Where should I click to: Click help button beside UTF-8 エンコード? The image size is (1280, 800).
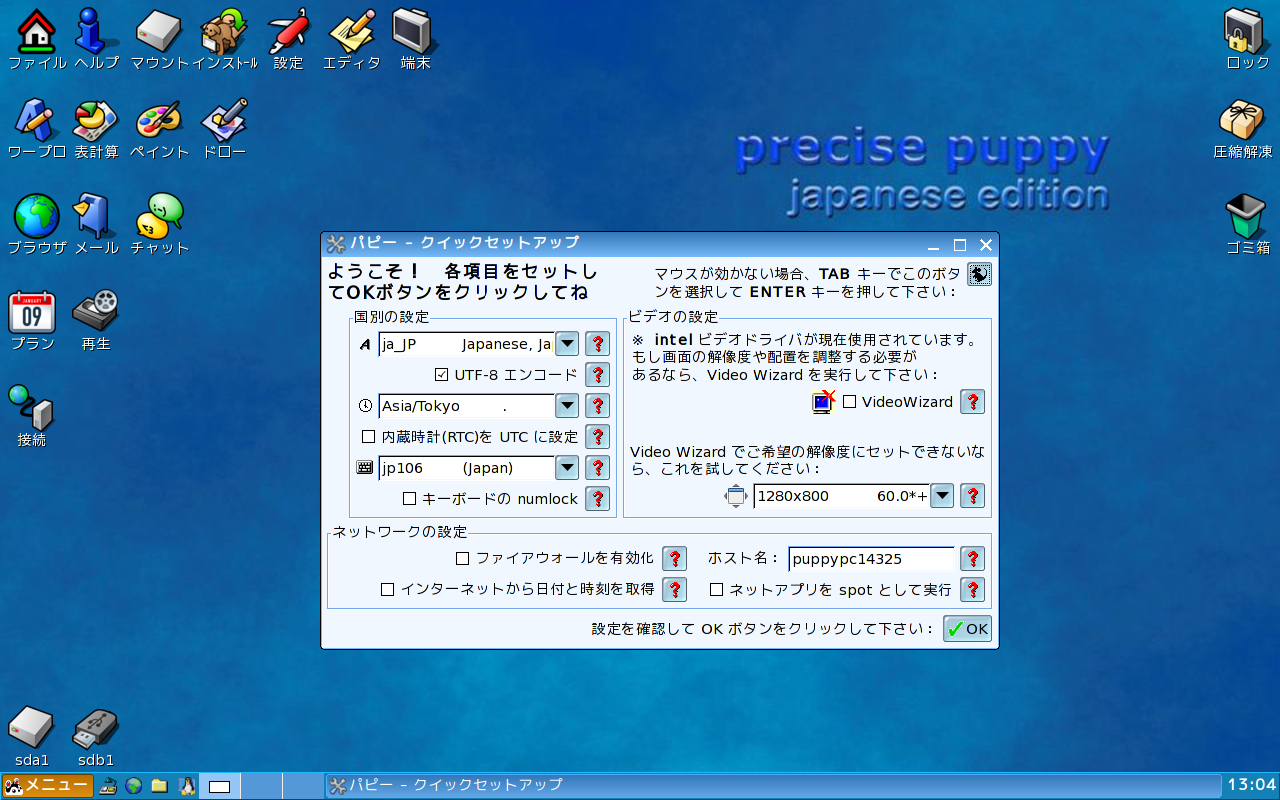coord(597,375)
